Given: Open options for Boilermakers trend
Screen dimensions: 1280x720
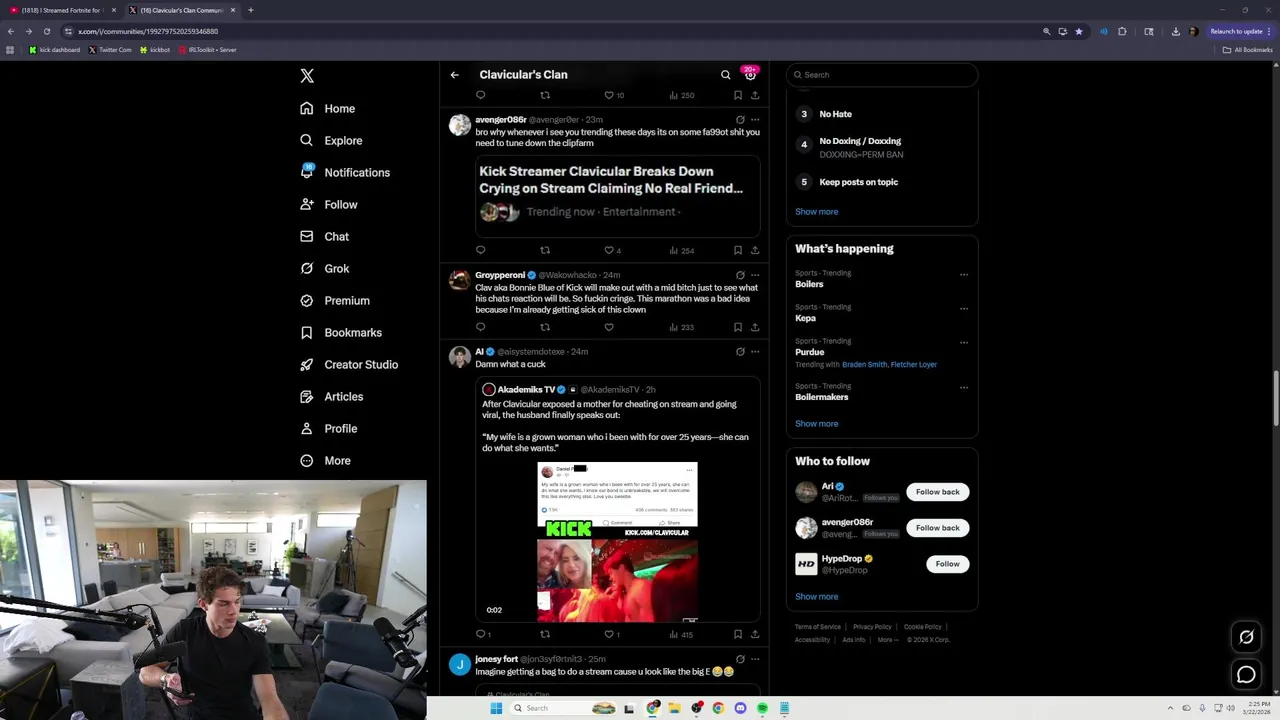Looking at the screenshot, I should pos(964,387).
